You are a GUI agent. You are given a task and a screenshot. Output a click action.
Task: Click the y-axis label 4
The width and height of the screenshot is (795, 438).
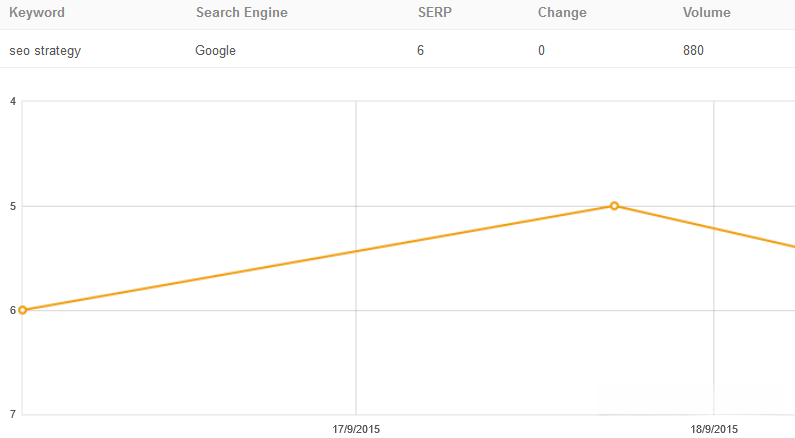point(12,102)
